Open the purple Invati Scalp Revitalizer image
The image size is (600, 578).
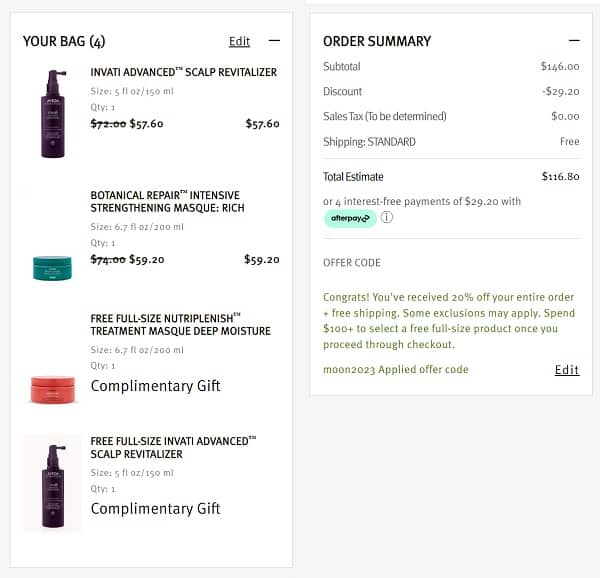[53, 114]
